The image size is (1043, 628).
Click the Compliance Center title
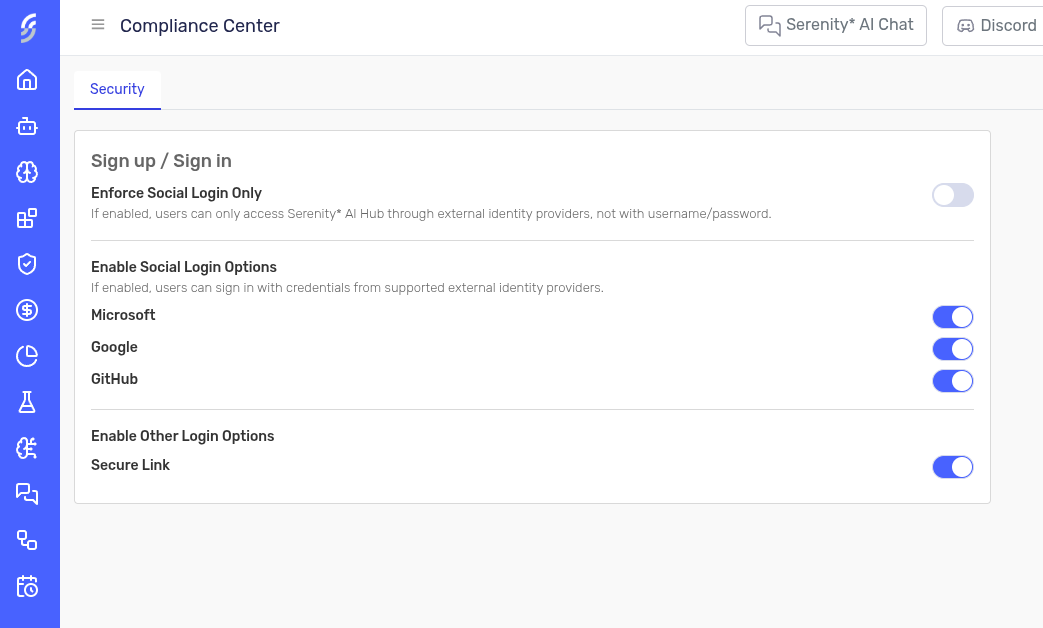point(200,25)
